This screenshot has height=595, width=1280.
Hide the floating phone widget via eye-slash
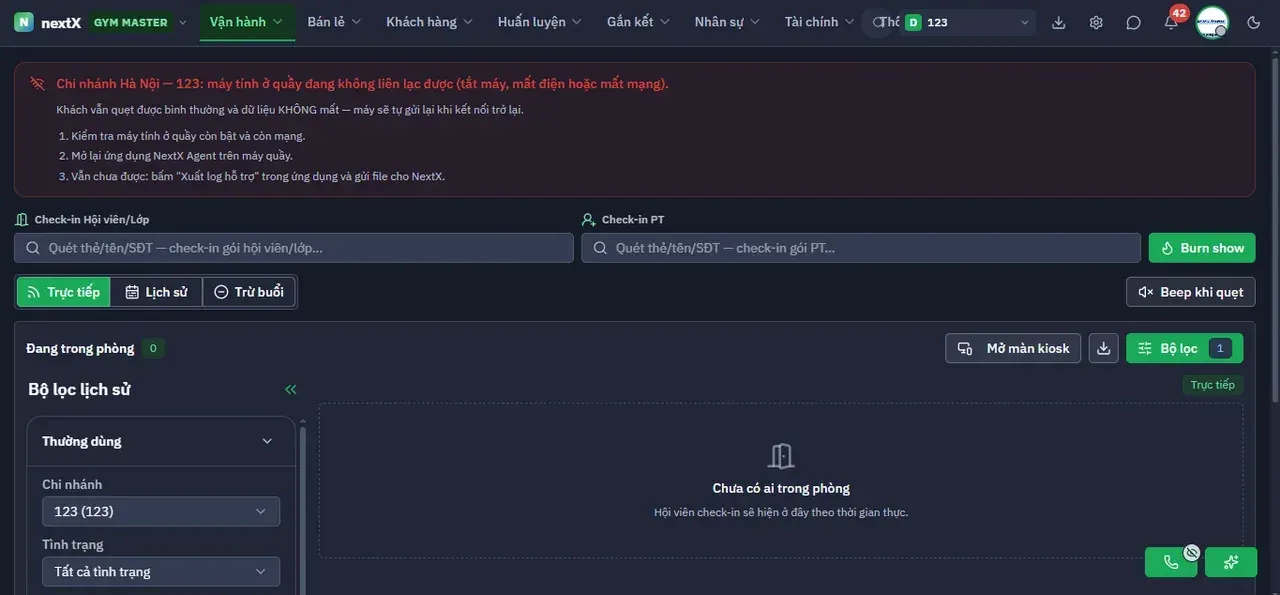coord(1191,552)
